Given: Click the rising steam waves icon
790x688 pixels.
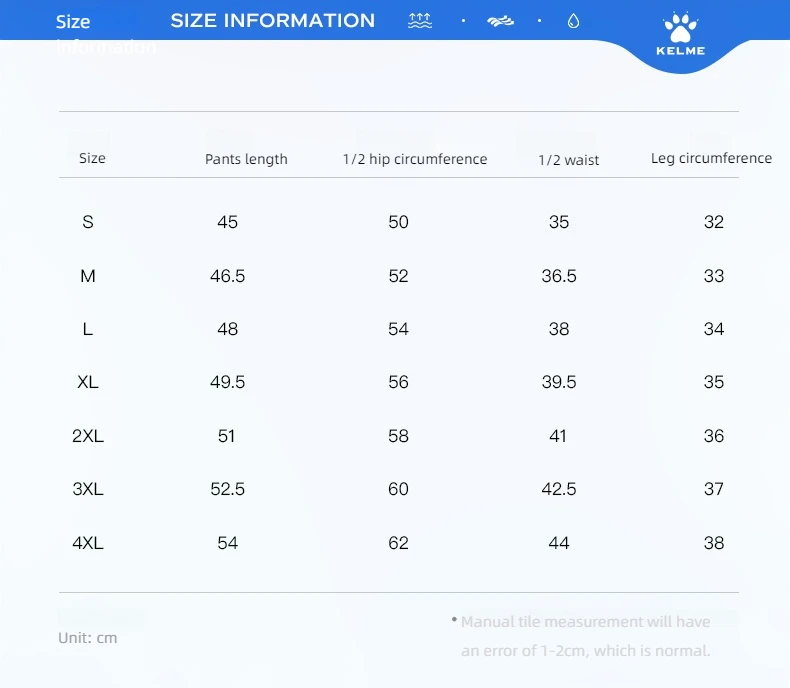Looking at the screenshot, I should [x=420, y=21].
